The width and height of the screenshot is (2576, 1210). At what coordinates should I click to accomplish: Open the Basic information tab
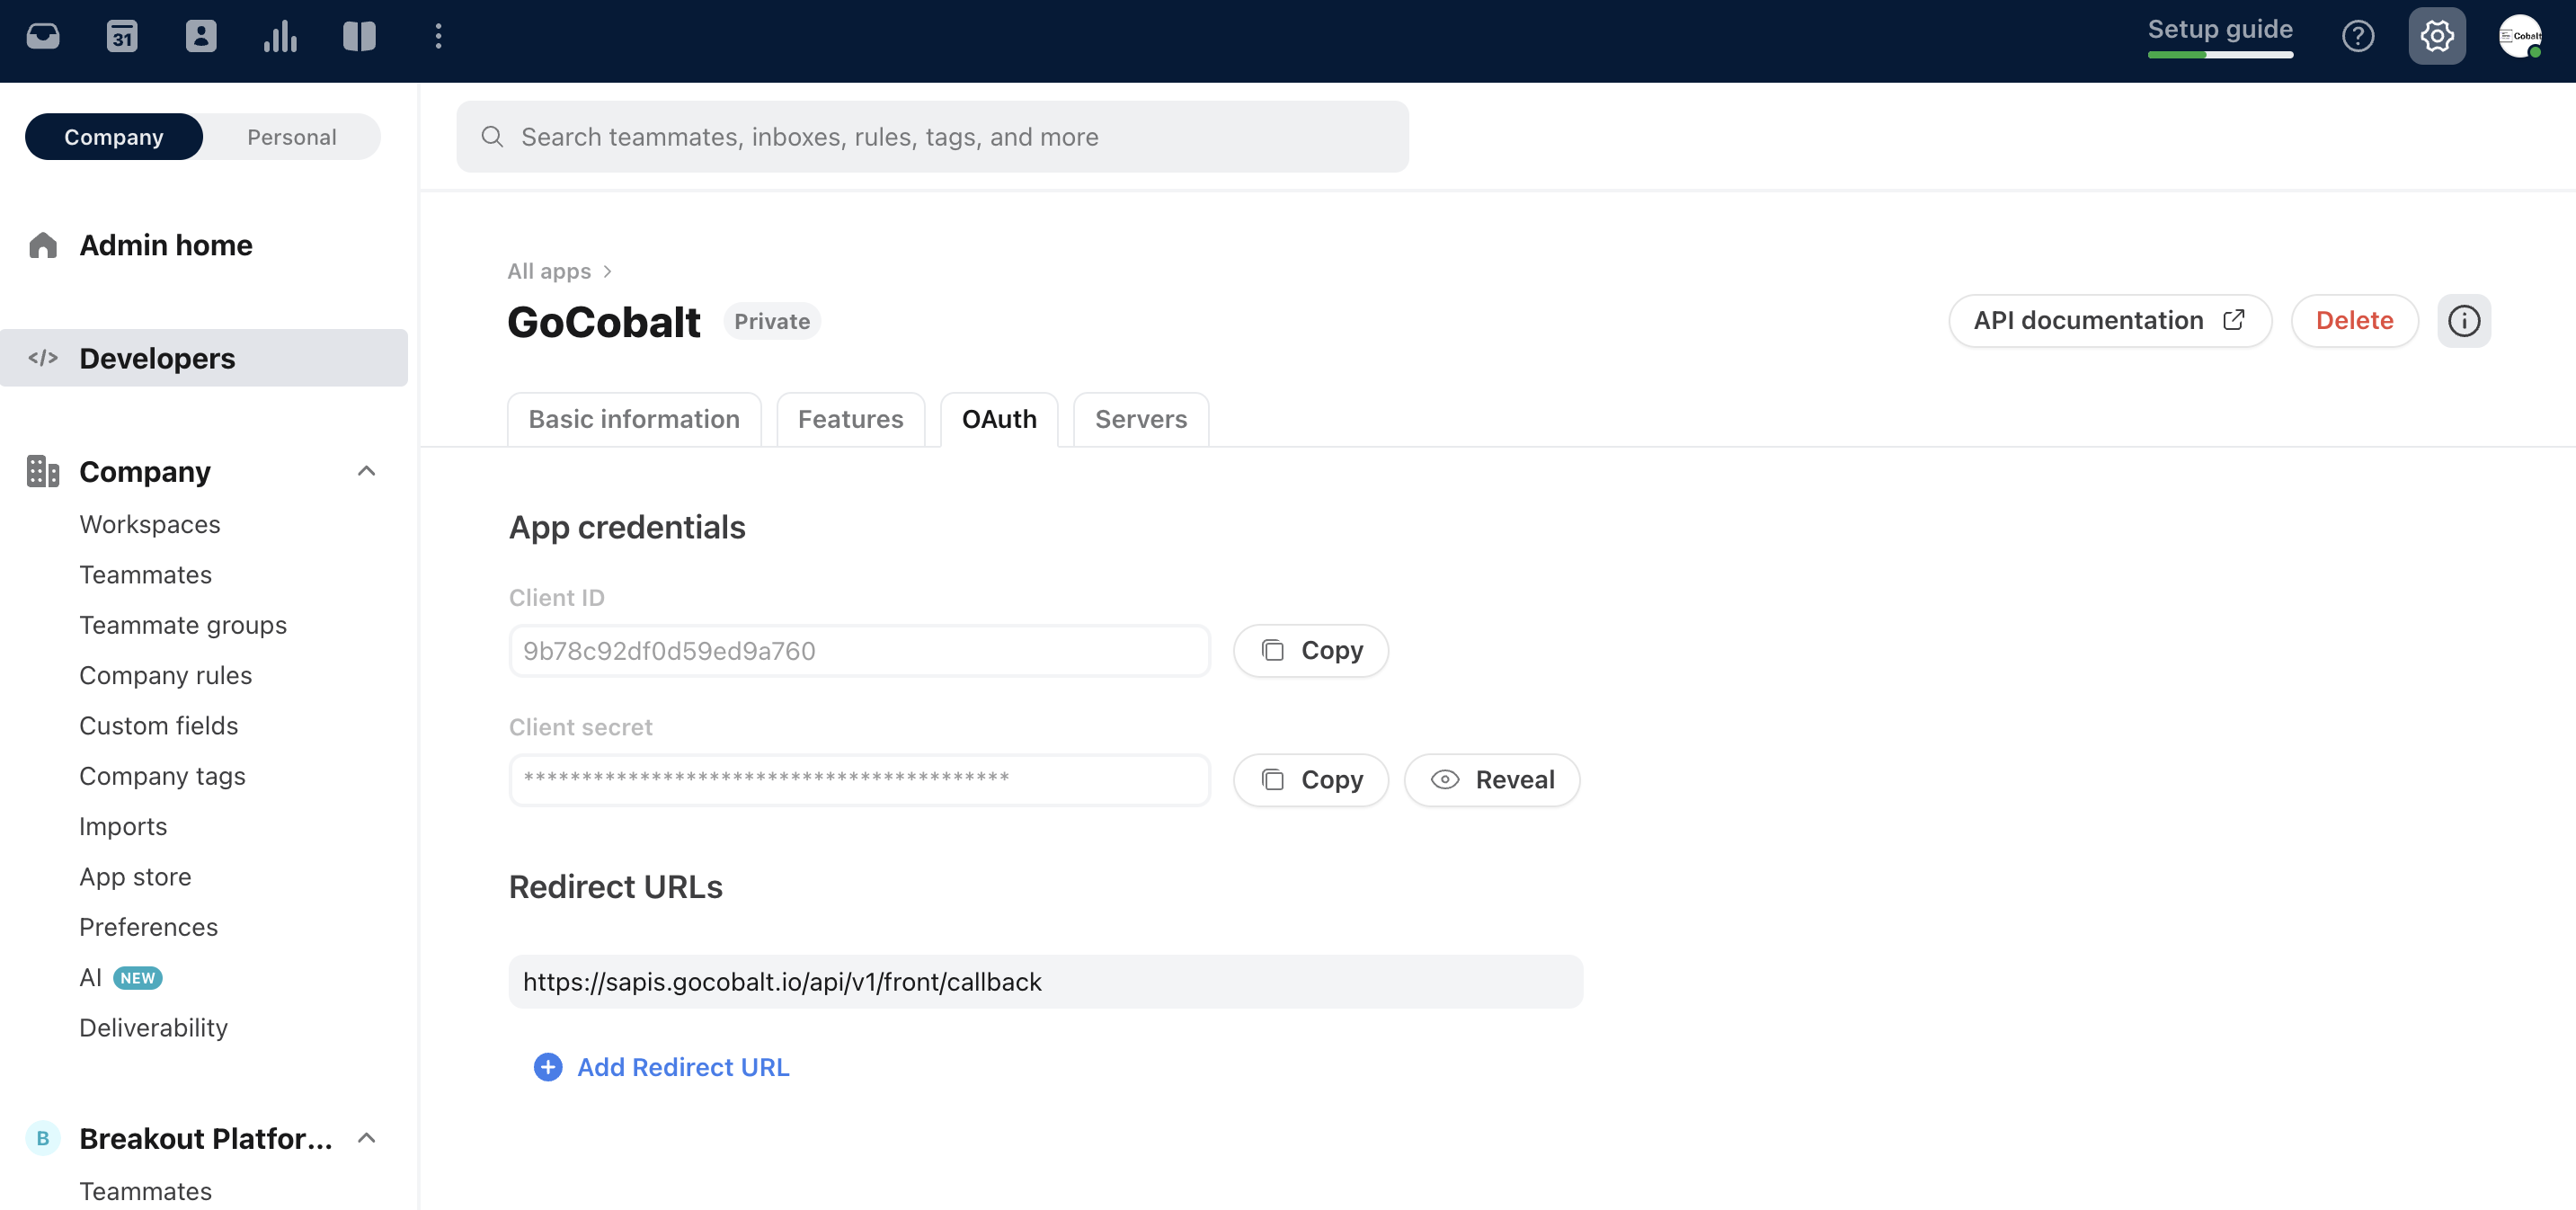tap(633, 419)
